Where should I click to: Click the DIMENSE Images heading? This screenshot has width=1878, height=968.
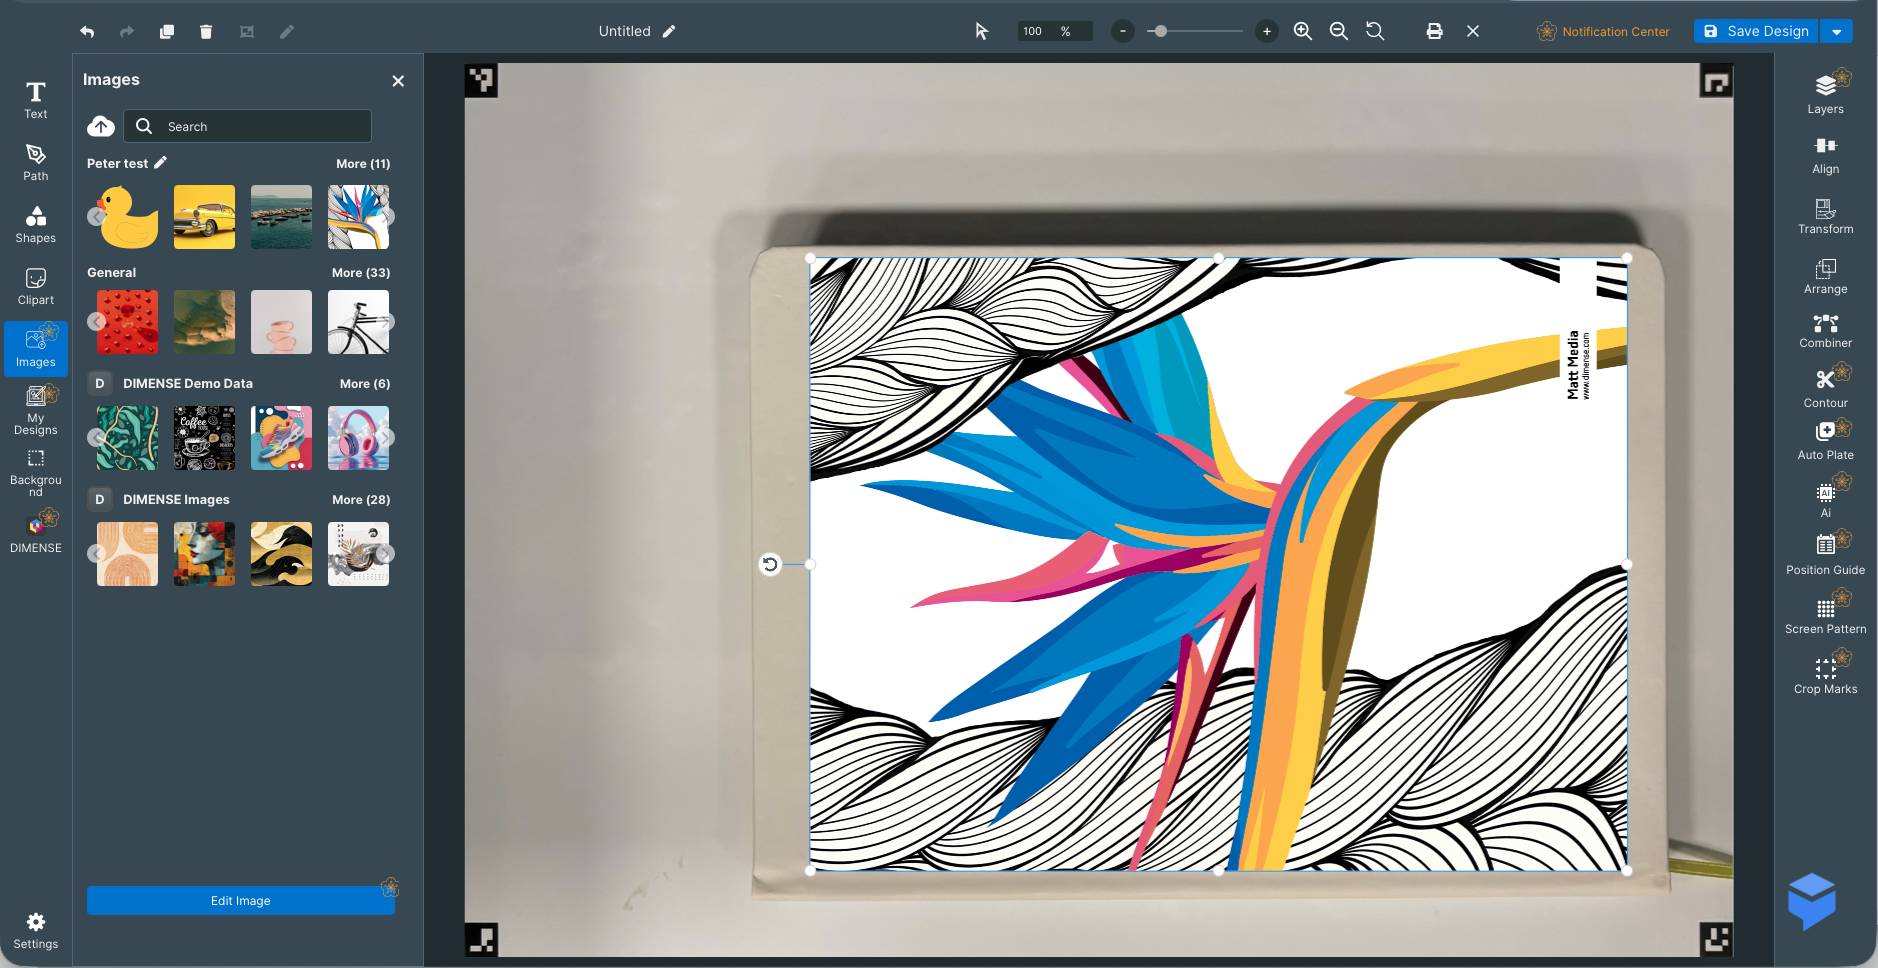(176, 500)
